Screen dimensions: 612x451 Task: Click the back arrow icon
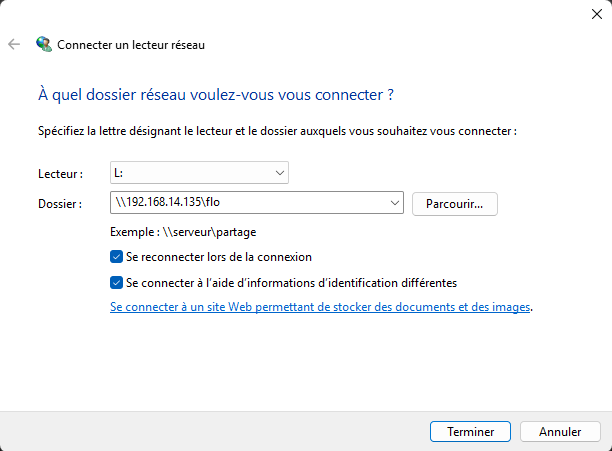(x=14, y=45)
